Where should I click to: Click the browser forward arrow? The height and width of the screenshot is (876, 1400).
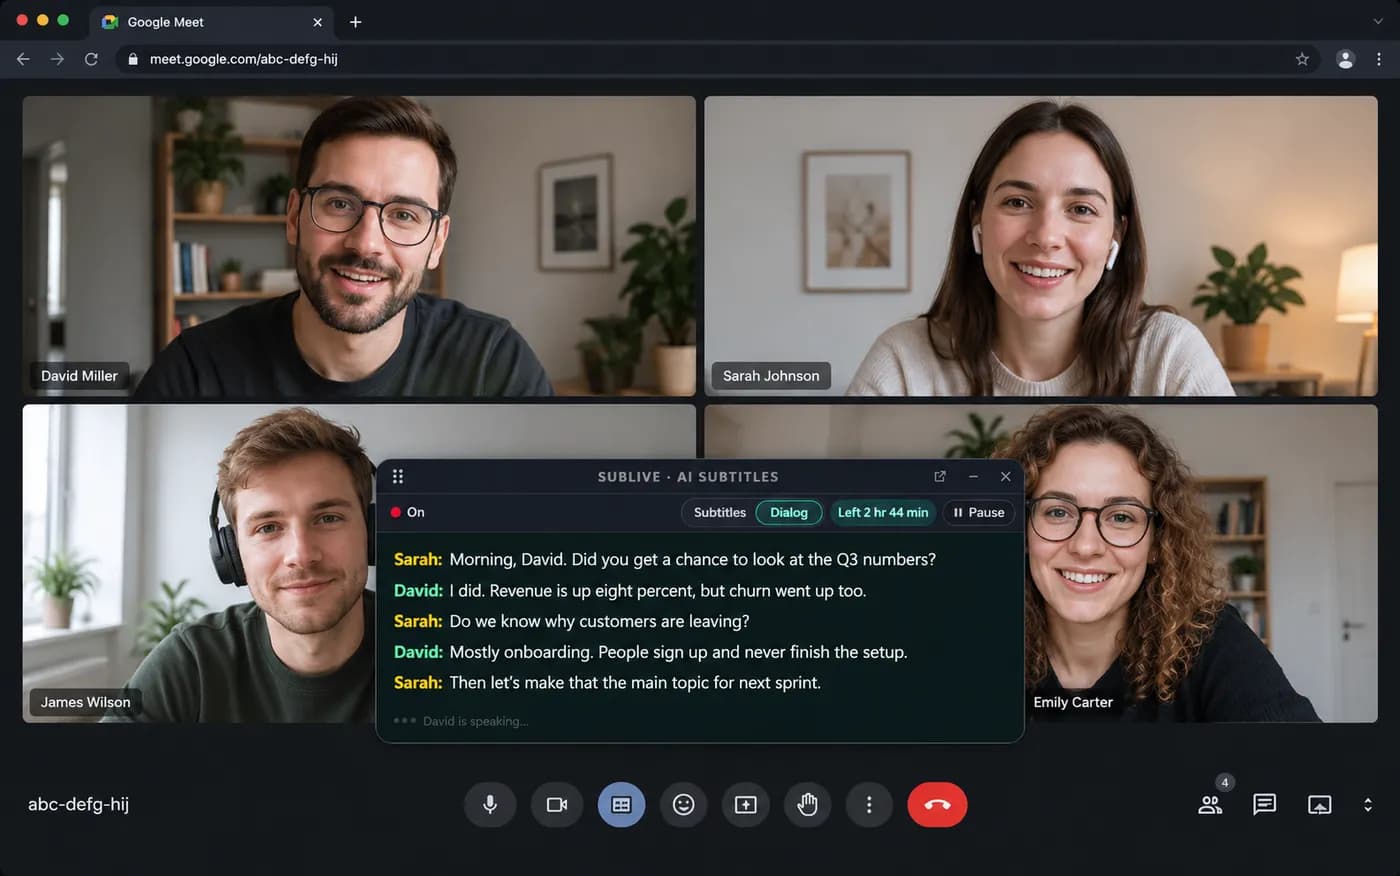tap(57, 59)
